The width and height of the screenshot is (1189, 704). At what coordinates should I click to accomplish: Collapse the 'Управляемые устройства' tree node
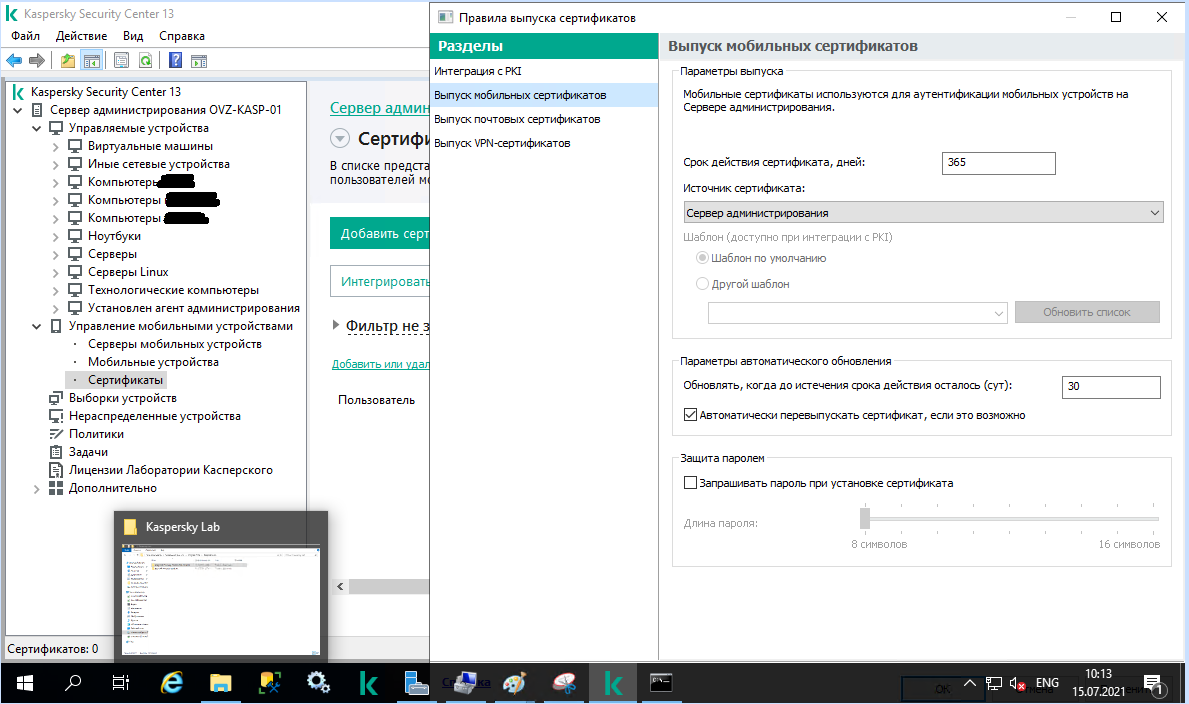(x=36, y=128)
